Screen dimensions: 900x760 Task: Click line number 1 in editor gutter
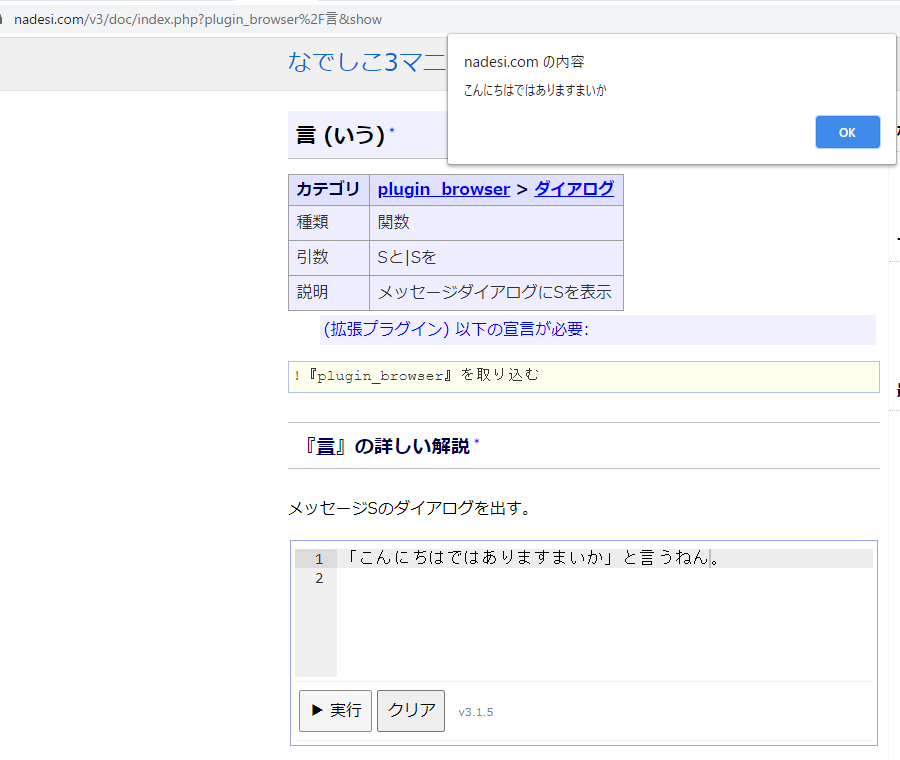[319, 559]
